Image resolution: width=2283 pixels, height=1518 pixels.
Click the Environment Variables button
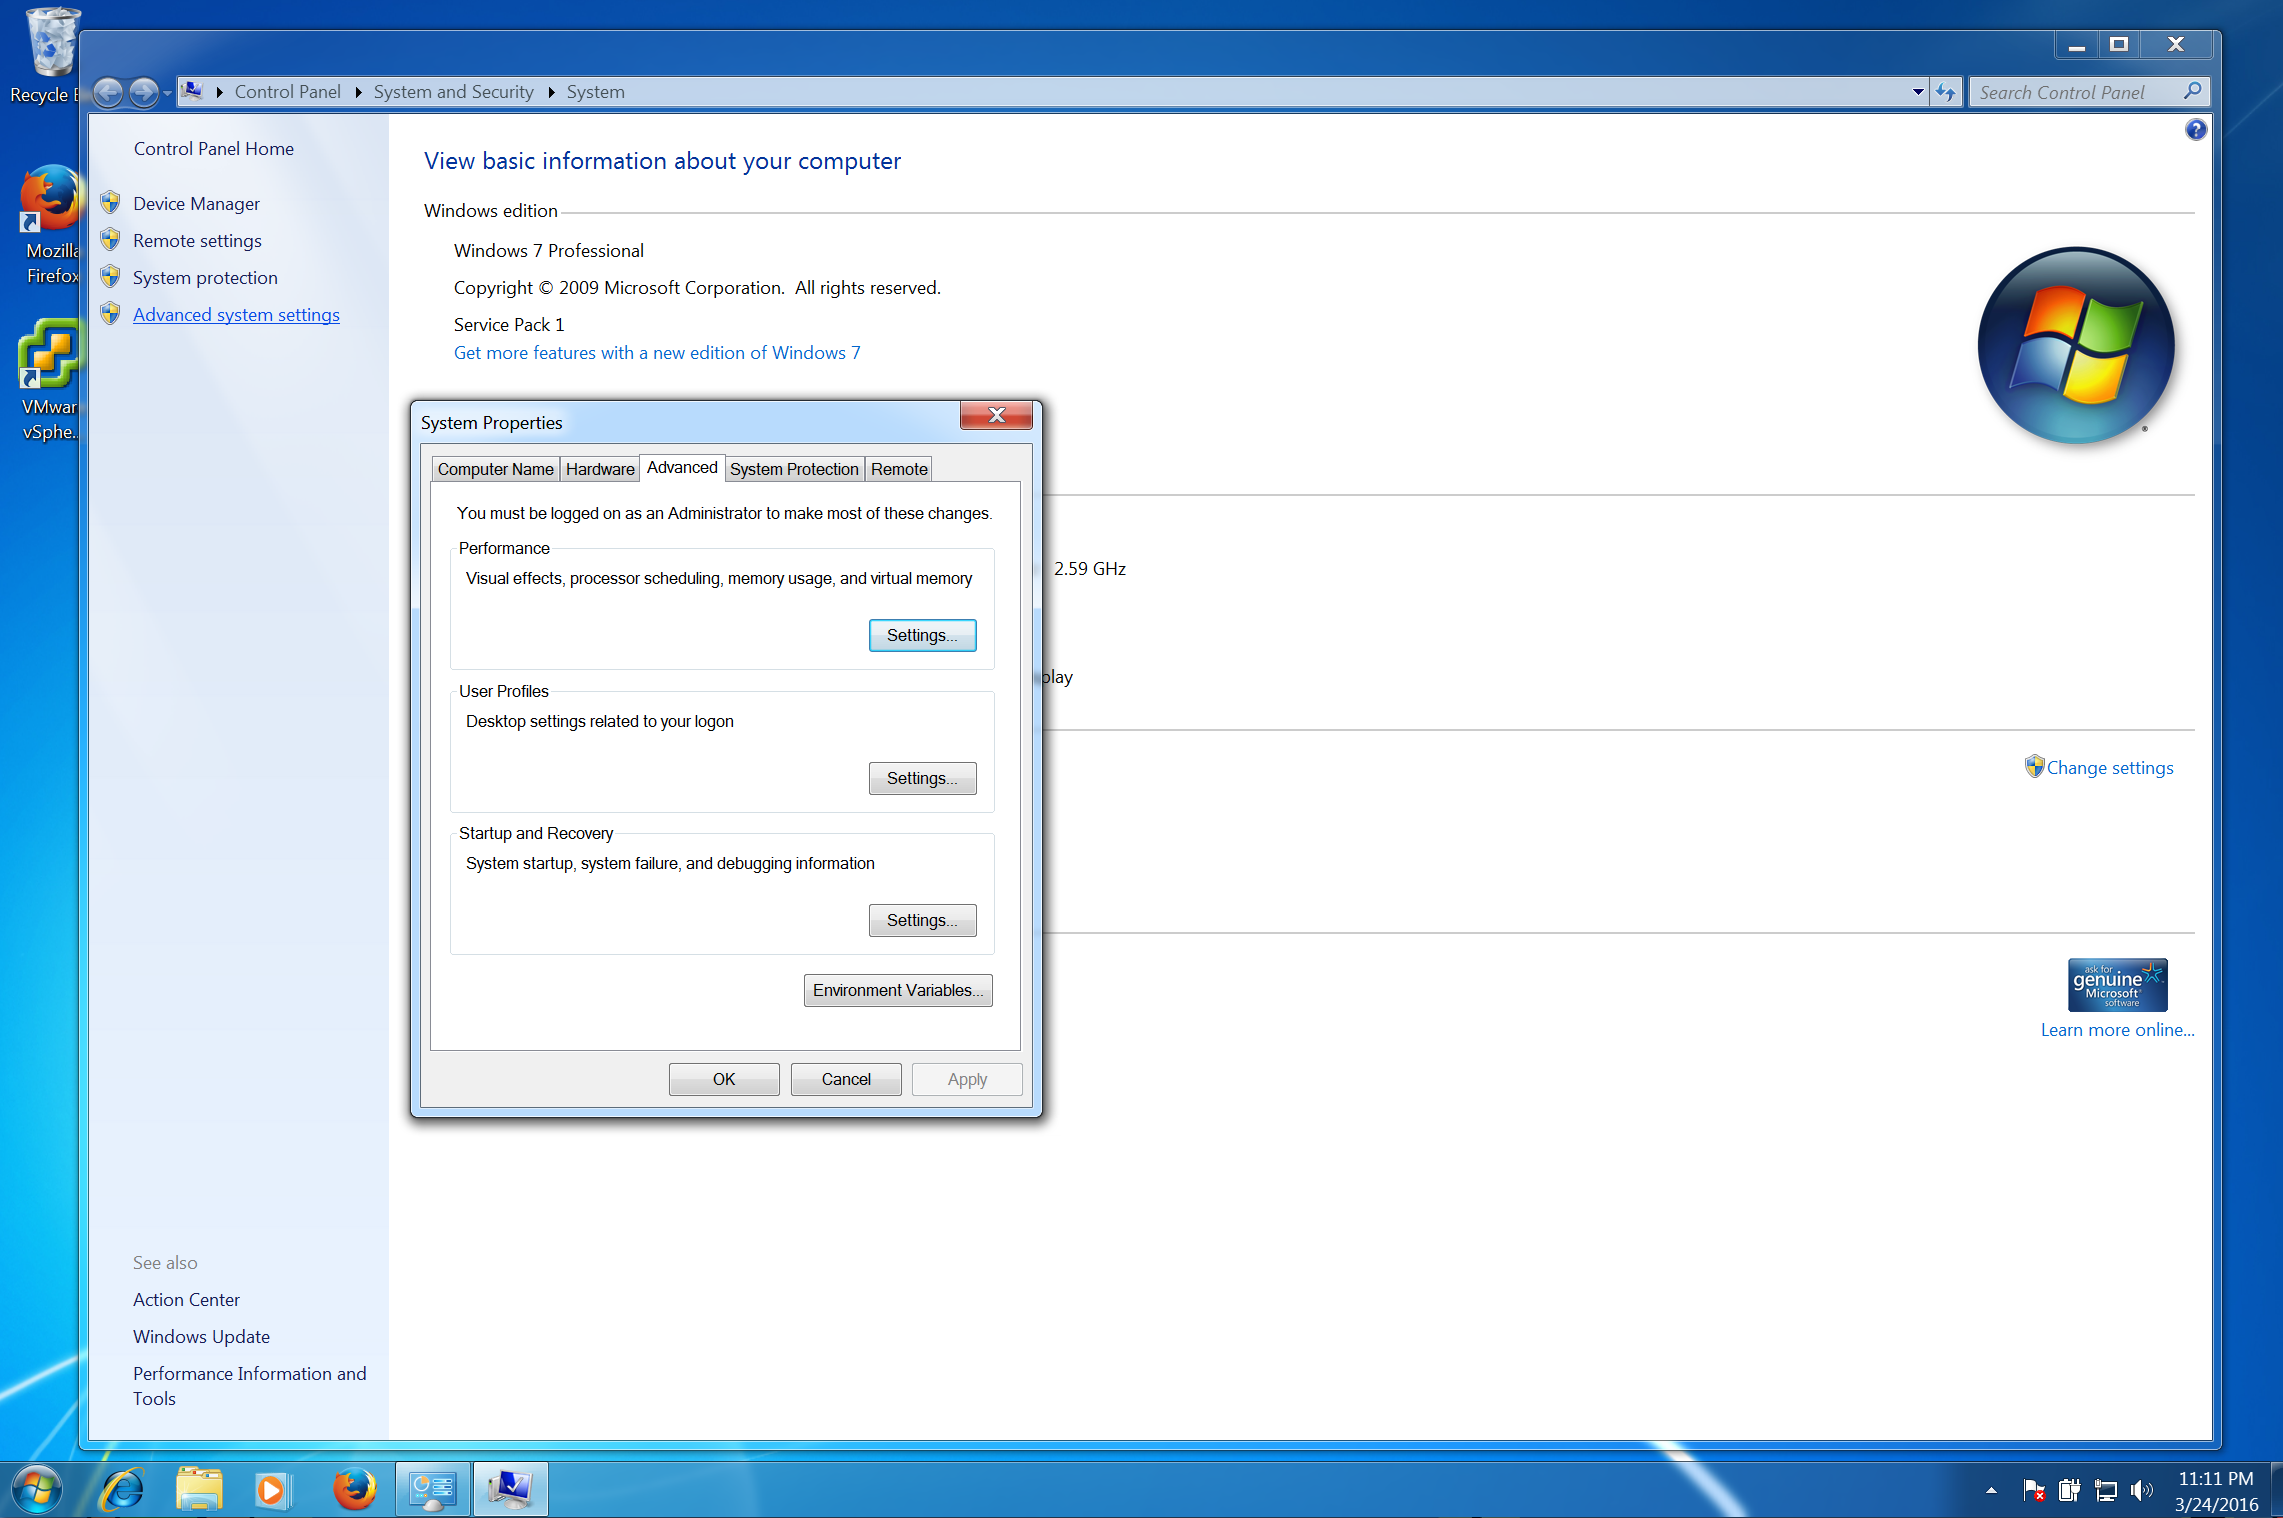pos(896,989)
